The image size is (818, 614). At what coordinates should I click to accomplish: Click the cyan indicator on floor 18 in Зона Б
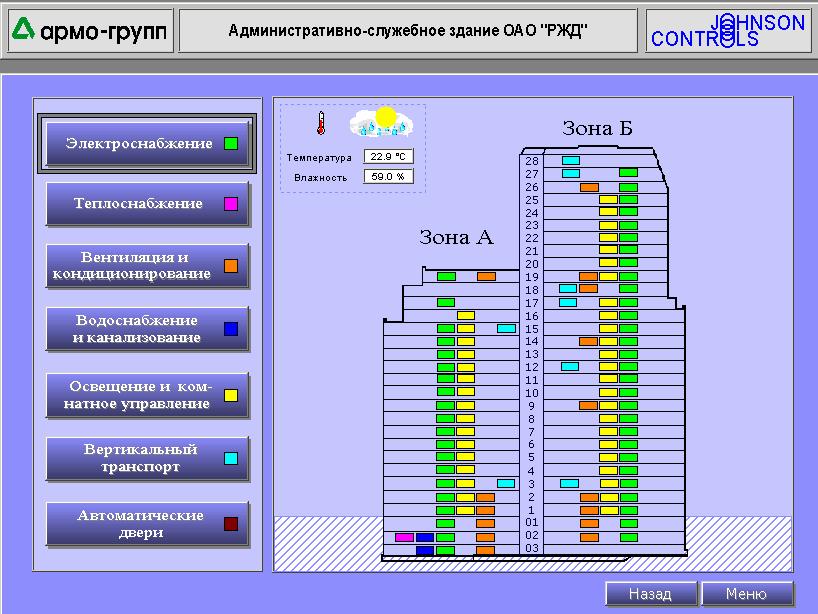[x=568, y=288]
